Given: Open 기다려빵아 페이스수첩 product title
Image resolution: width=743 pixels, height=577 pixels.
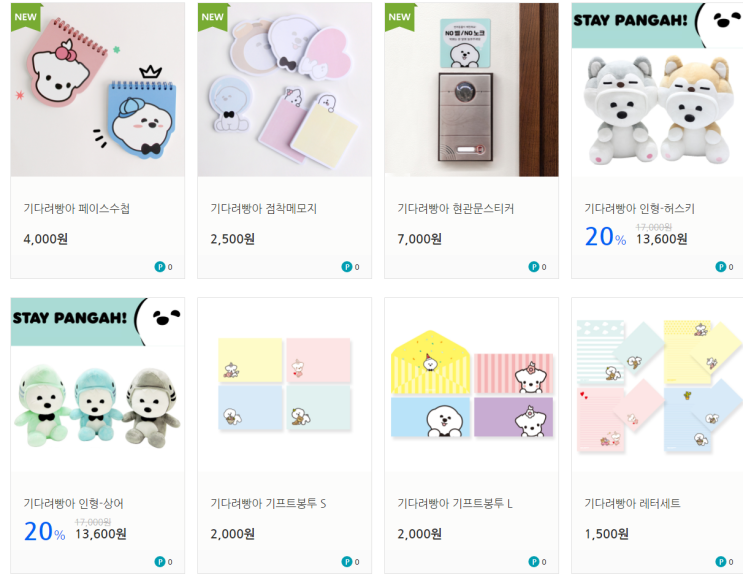Looking at the screenshot, I should [x=77, y=208].
